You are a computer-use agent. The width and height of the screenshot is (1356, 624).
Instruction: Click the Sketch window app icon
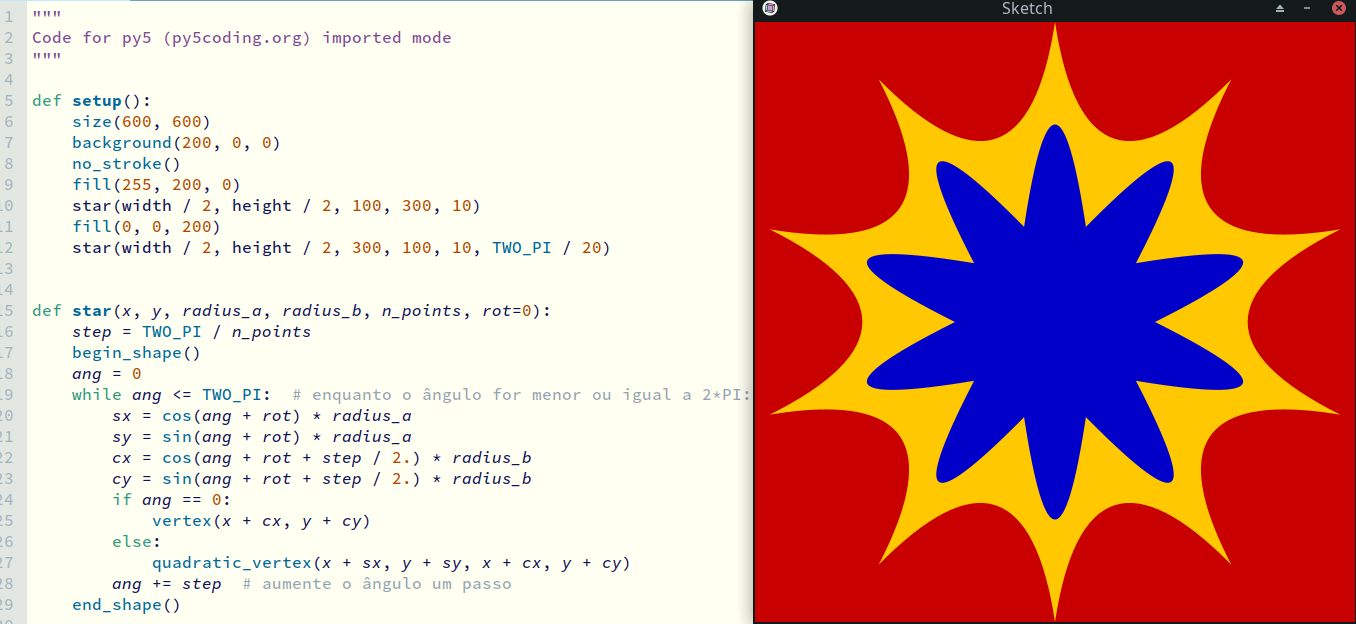point(769,9)
